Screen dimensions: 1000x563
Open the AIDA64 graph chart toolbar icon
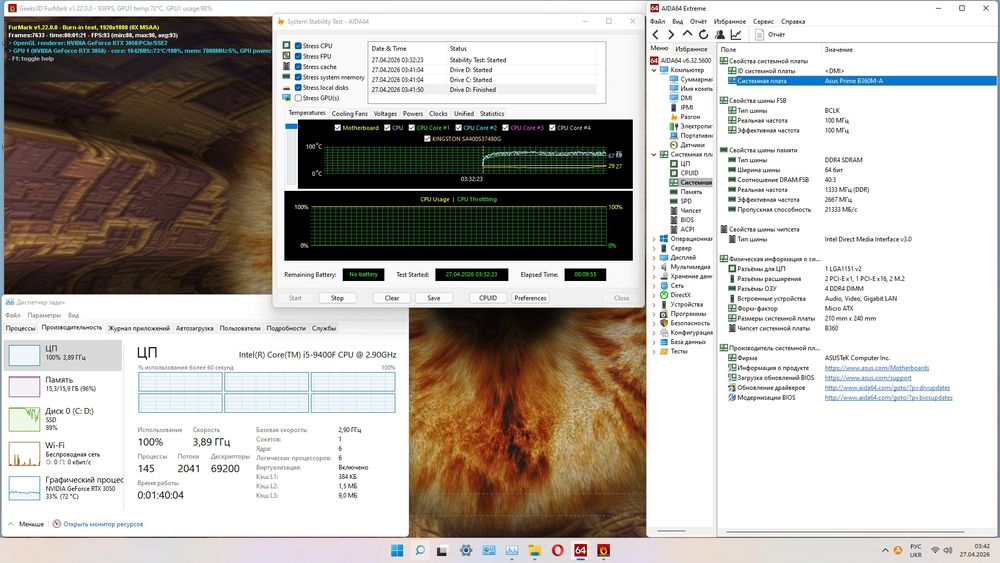tap(736, 34)
